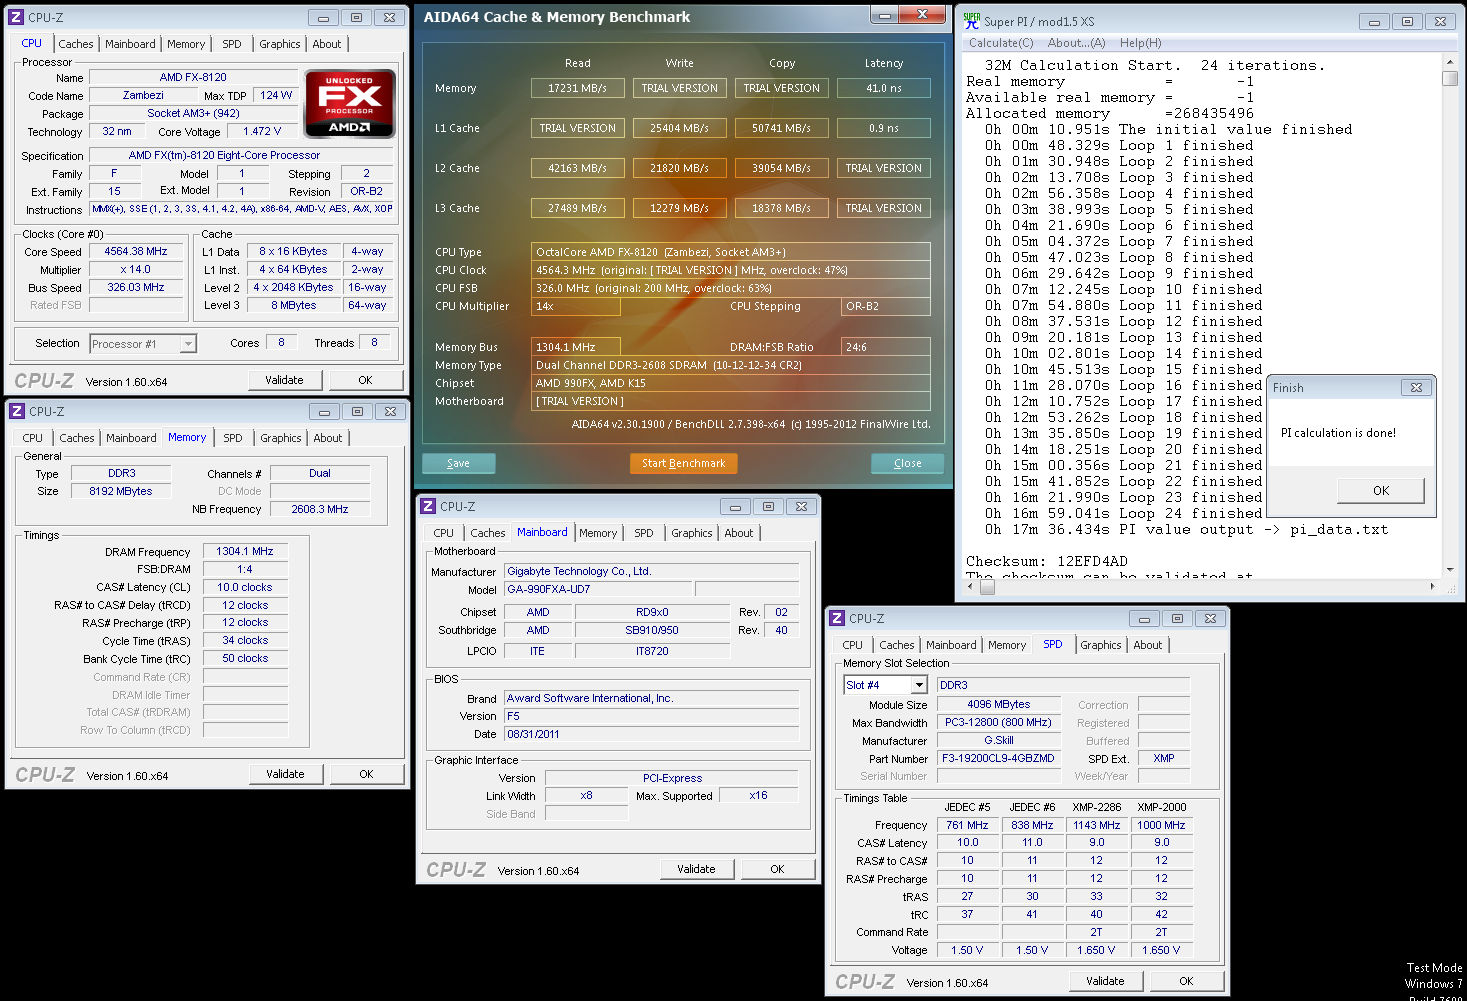Click the AIDA64 Memory Latency 41.0 ns cell
Viewport: 1467px width, 1001px height.
[884, 88]
